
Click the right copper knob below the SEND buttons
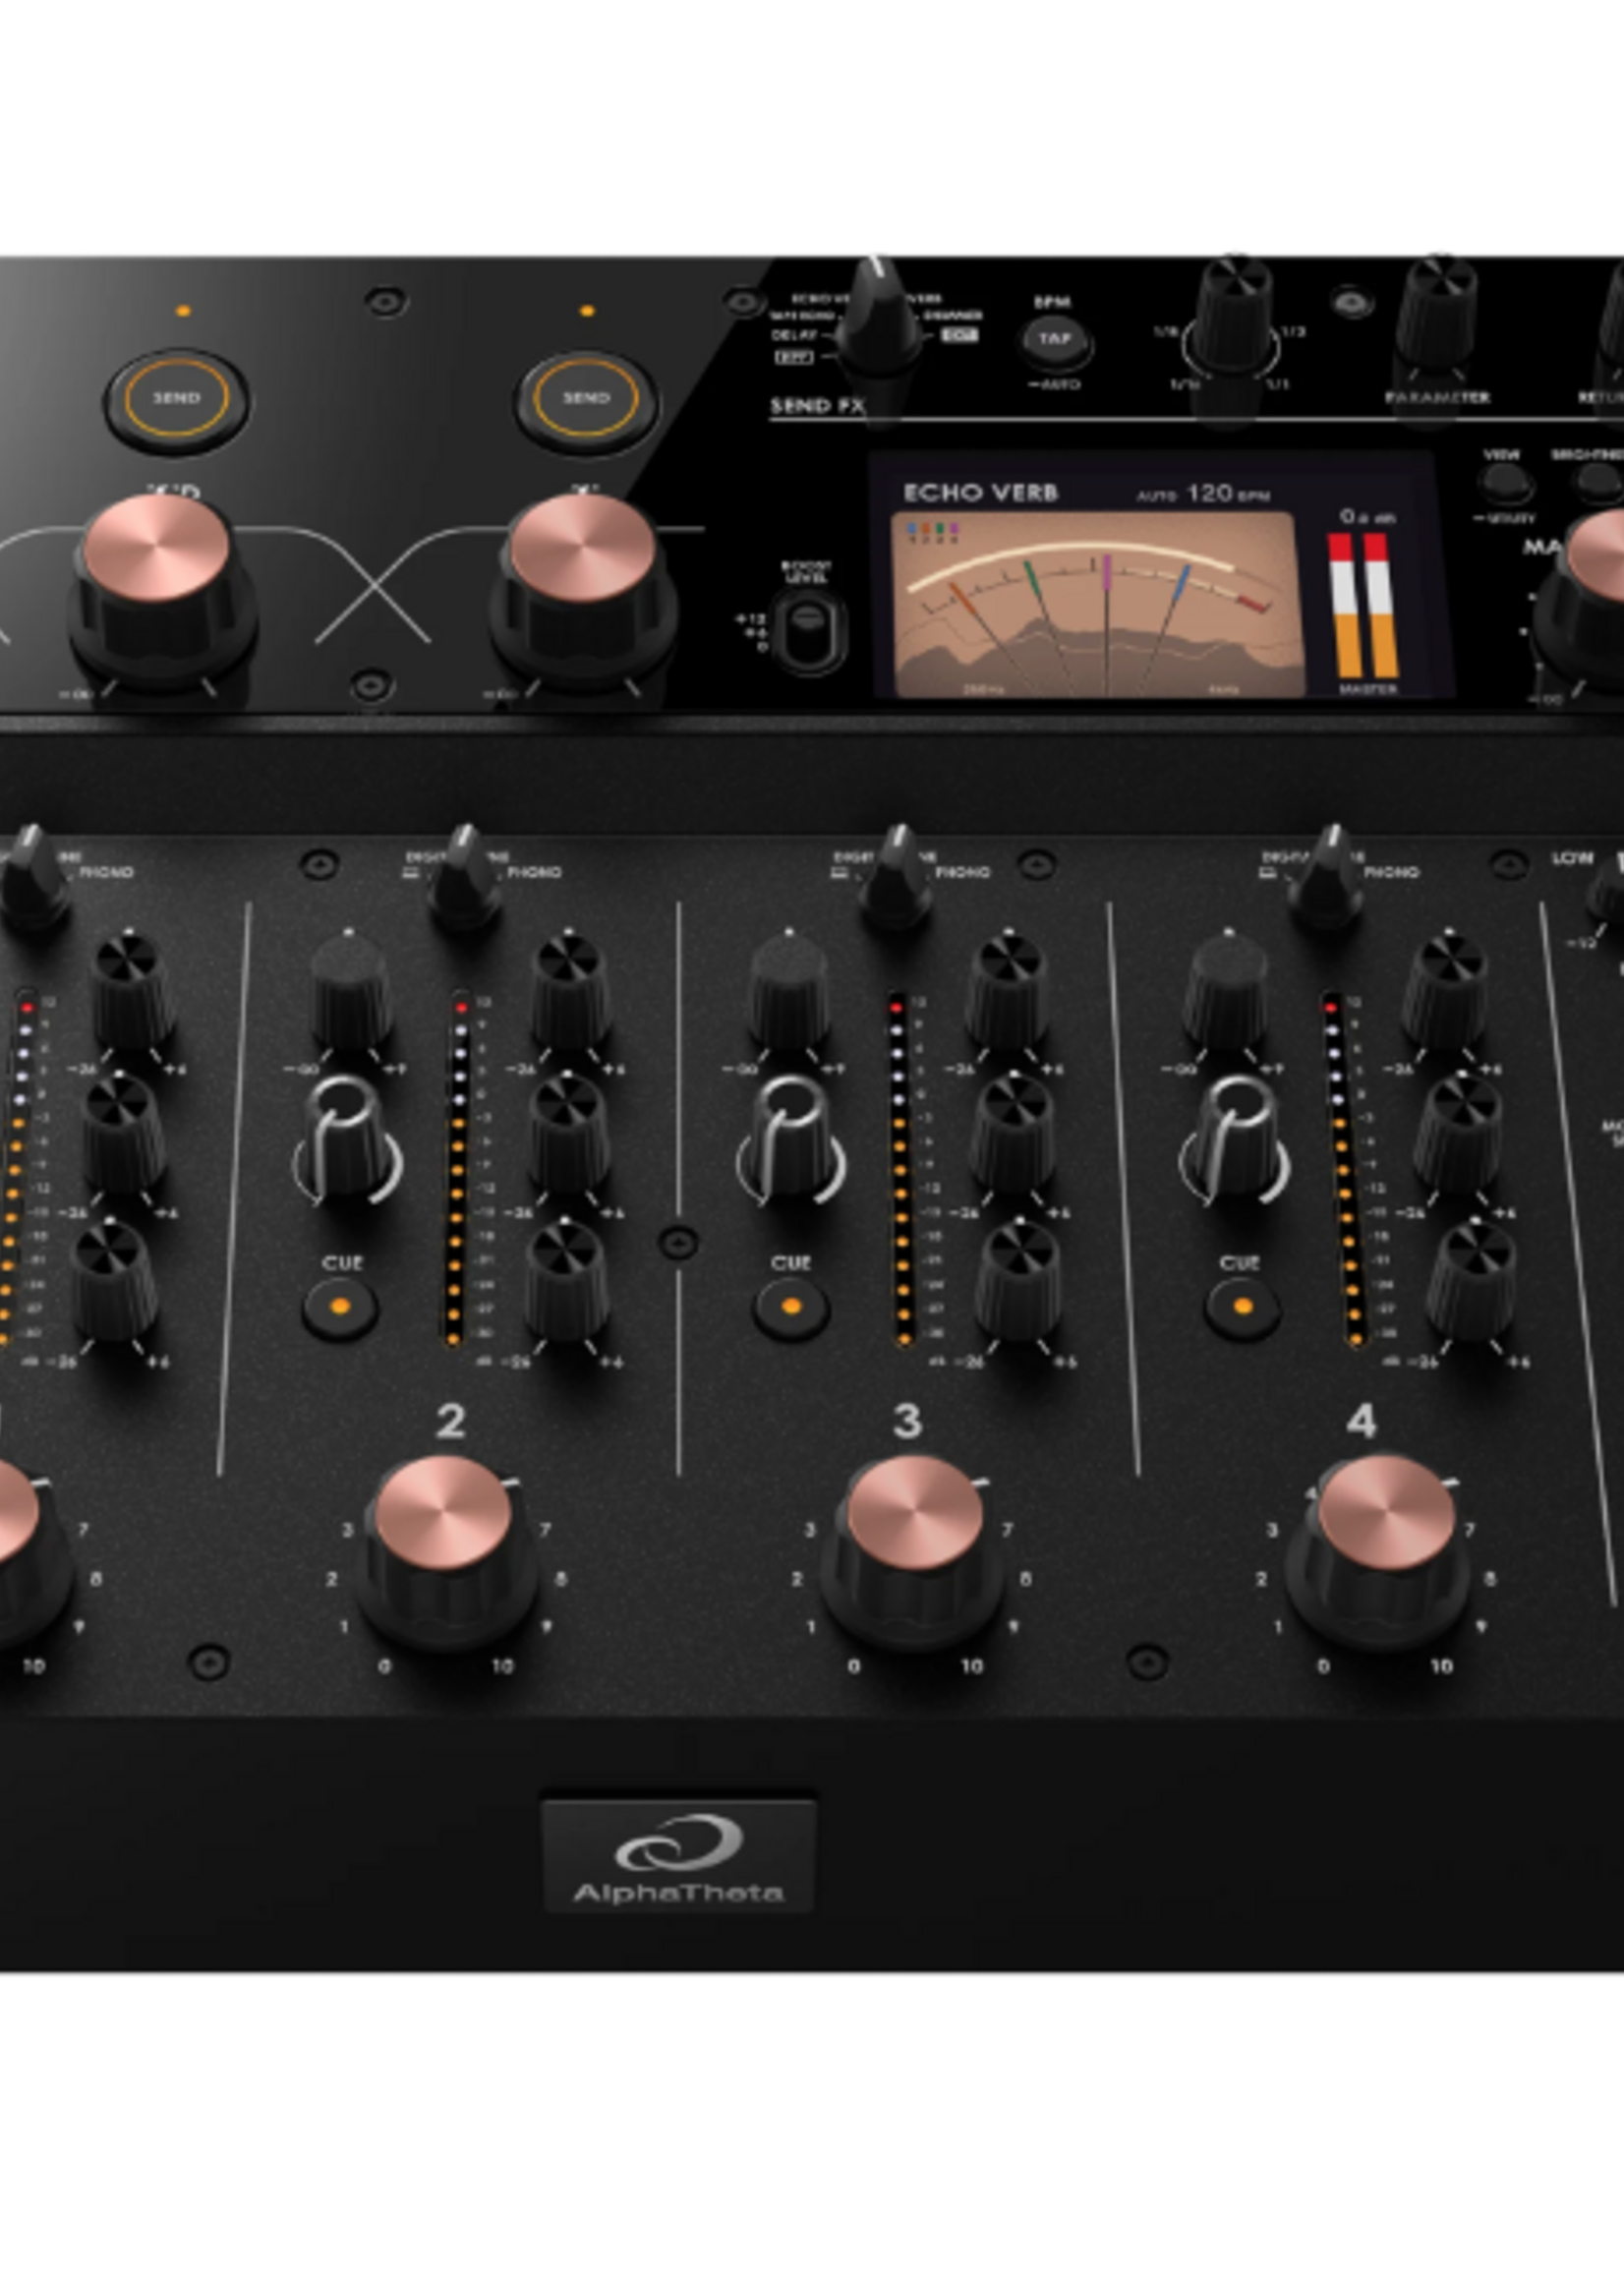point(584,590)
